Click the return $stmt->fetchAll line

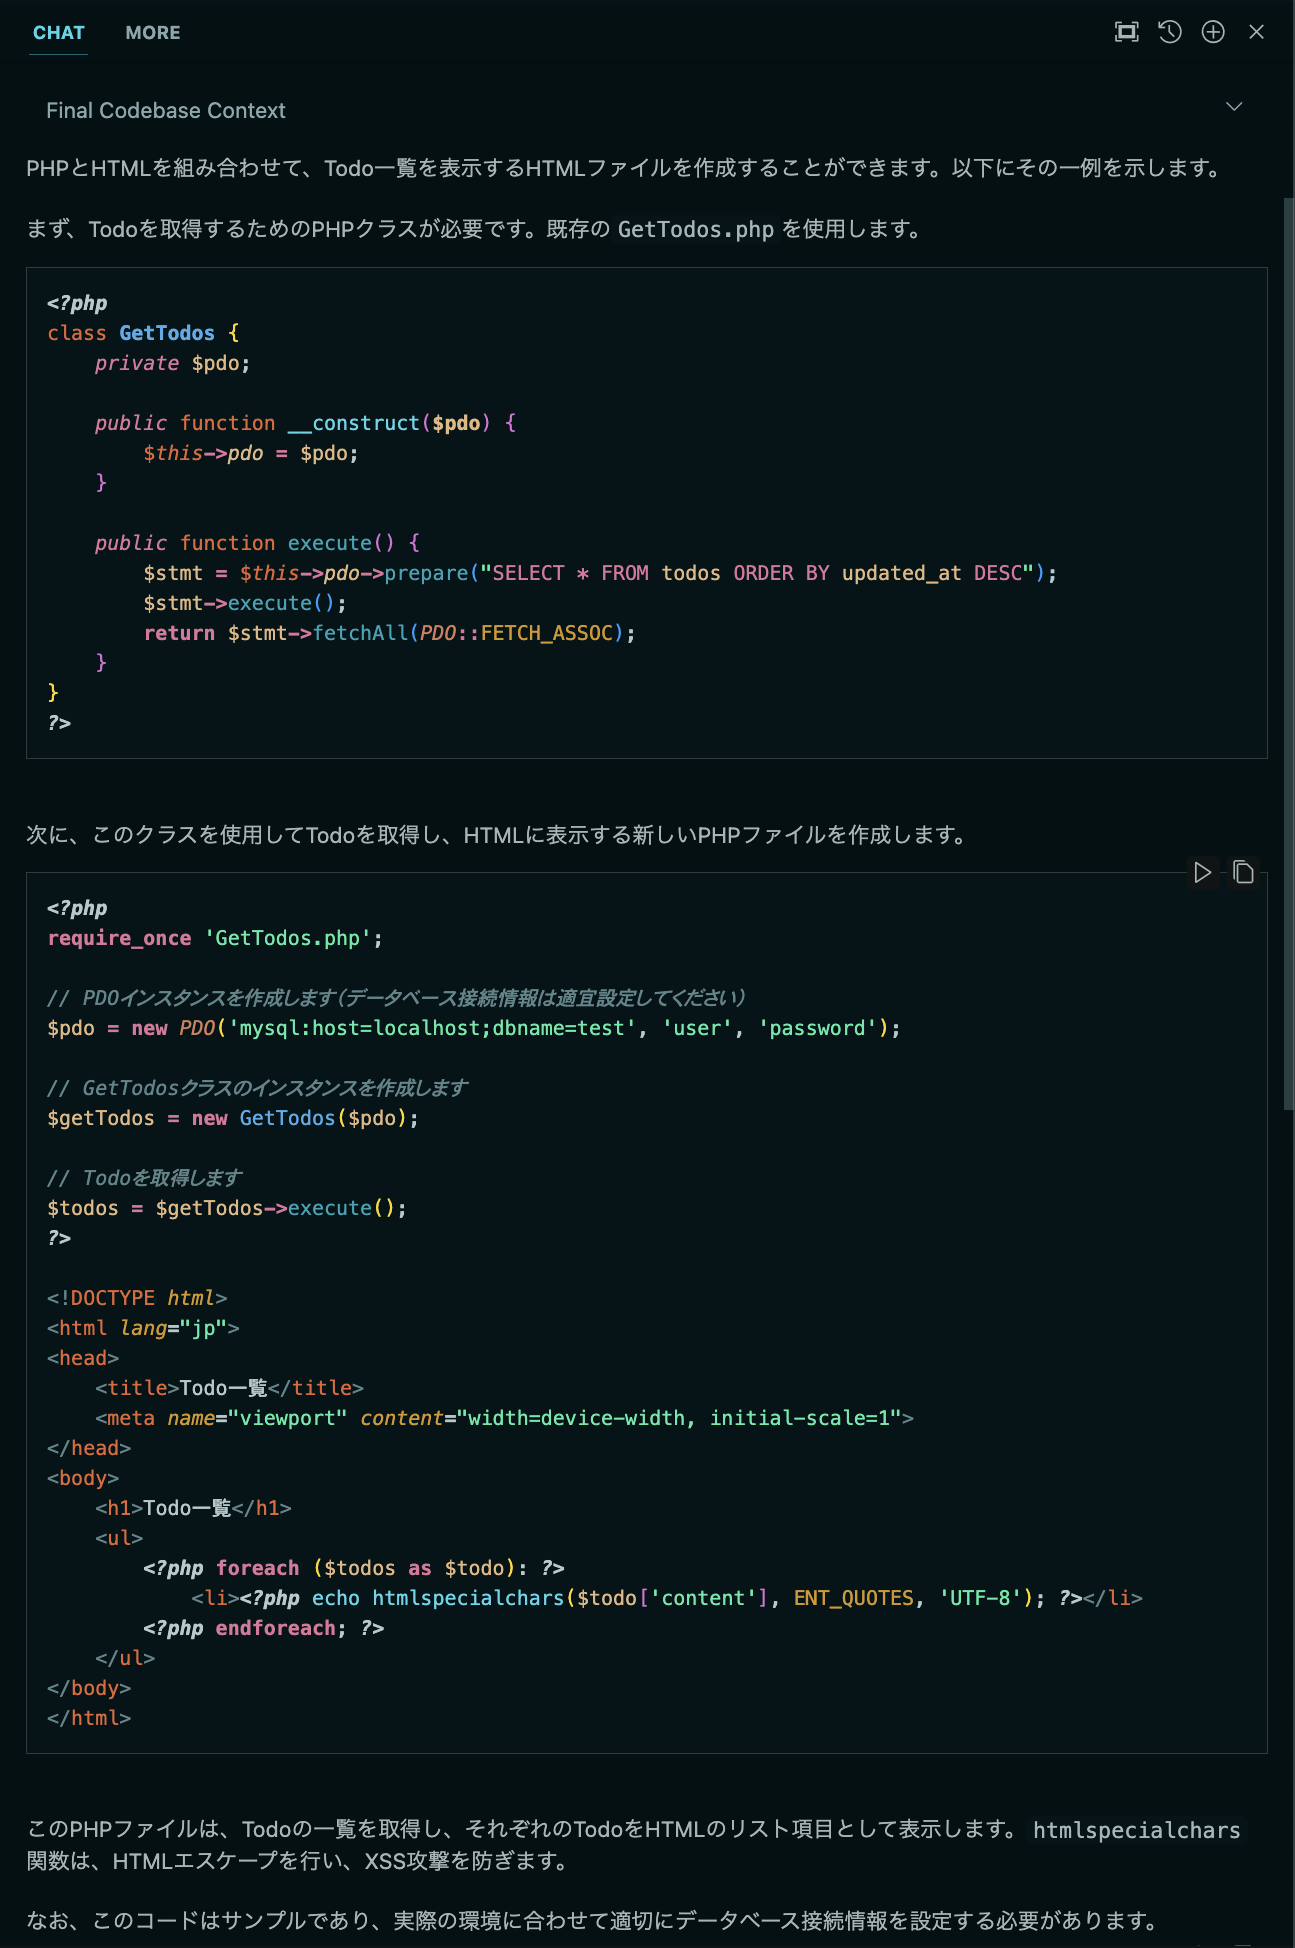tap(389, 633)
